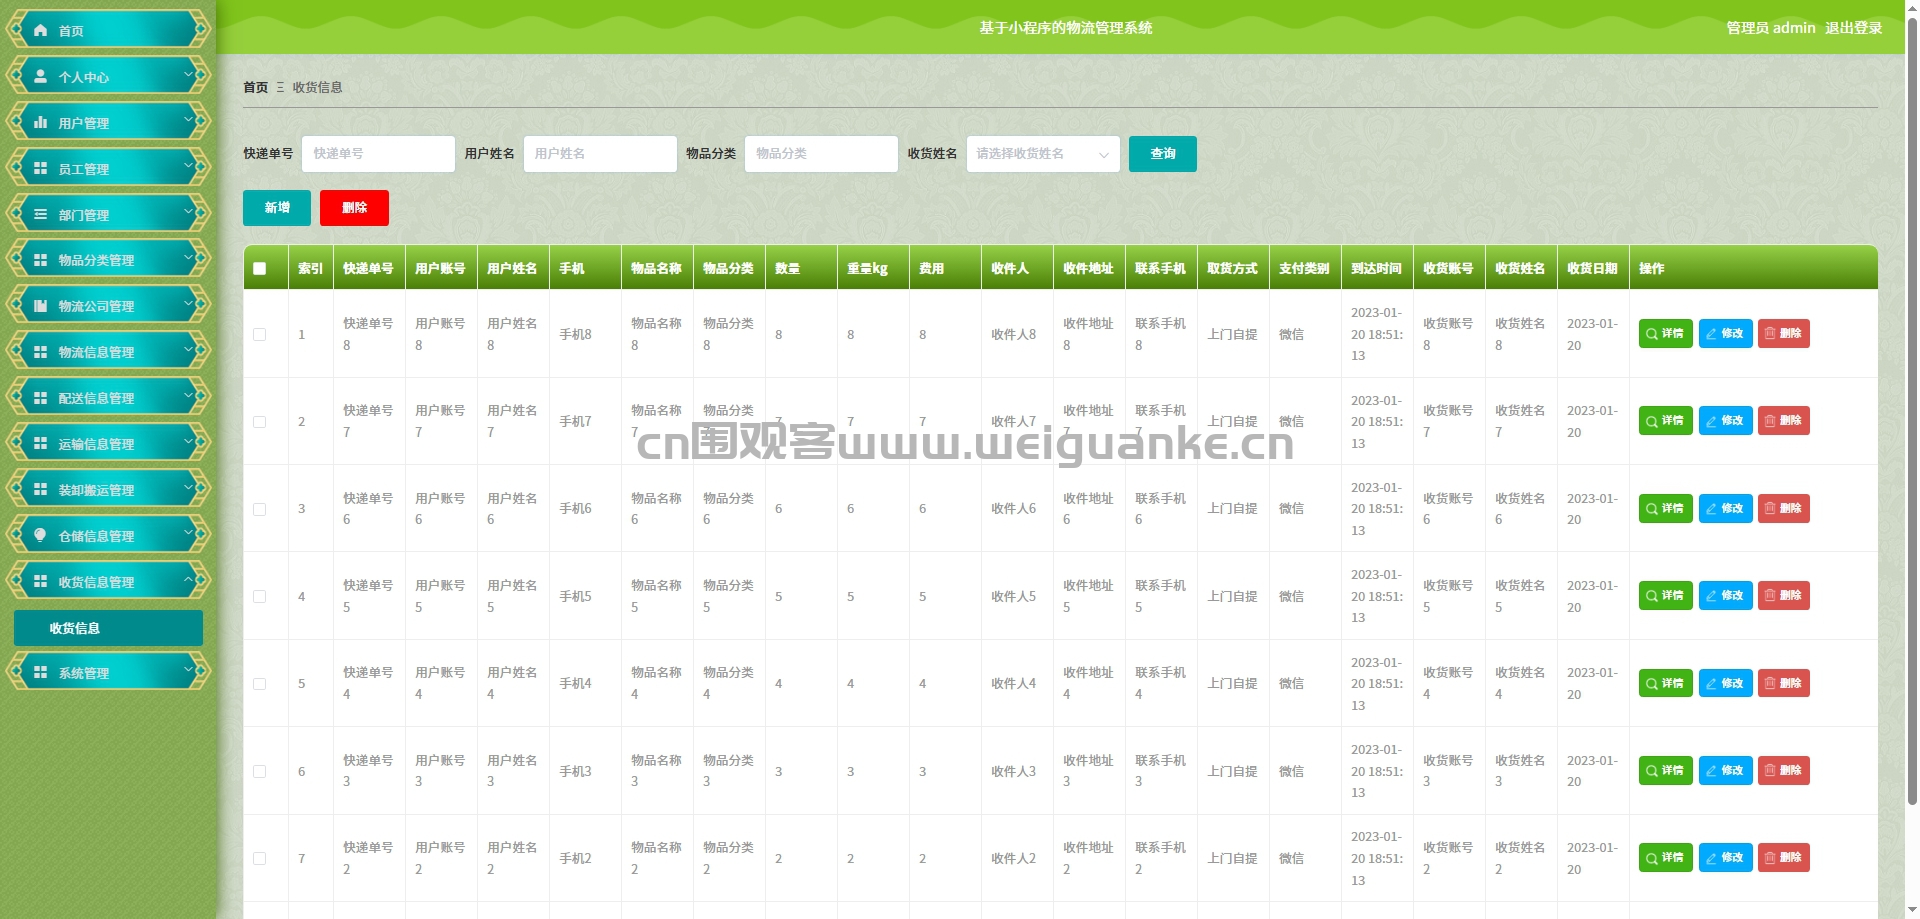1920x919 pixels.
Task: Click the grid icon beside 装卸搬运管理
Action: tap(40, 489)
